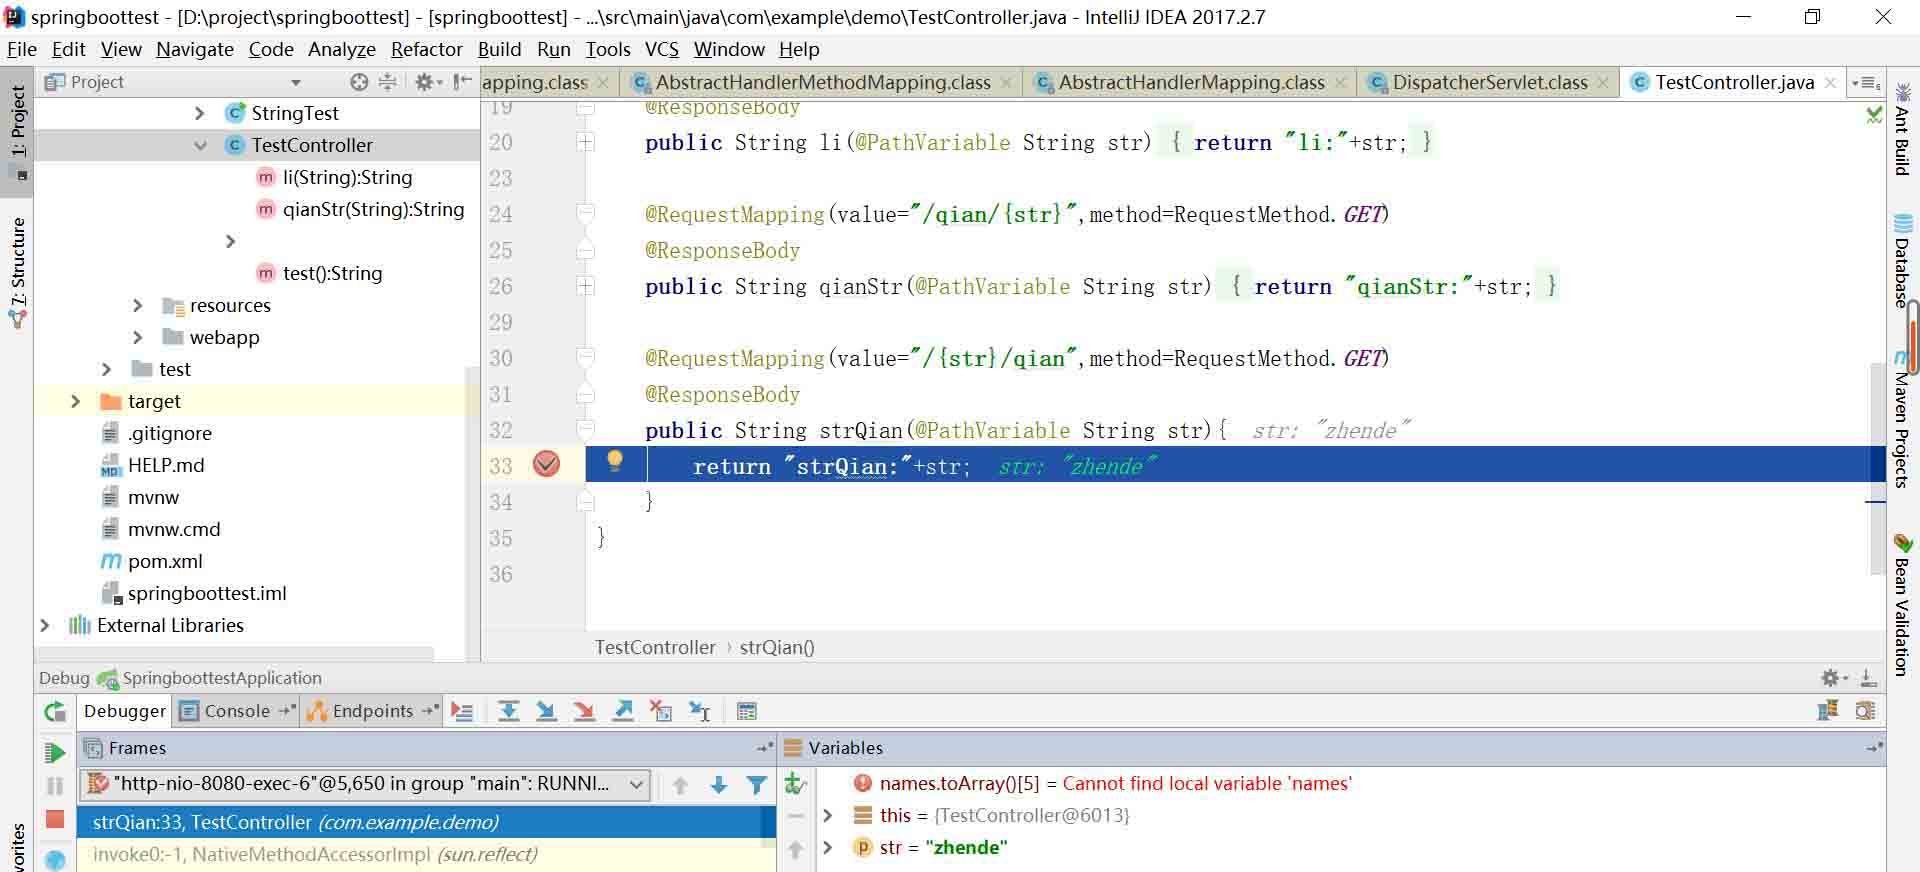Open Project view dropdown

[295, 82]
